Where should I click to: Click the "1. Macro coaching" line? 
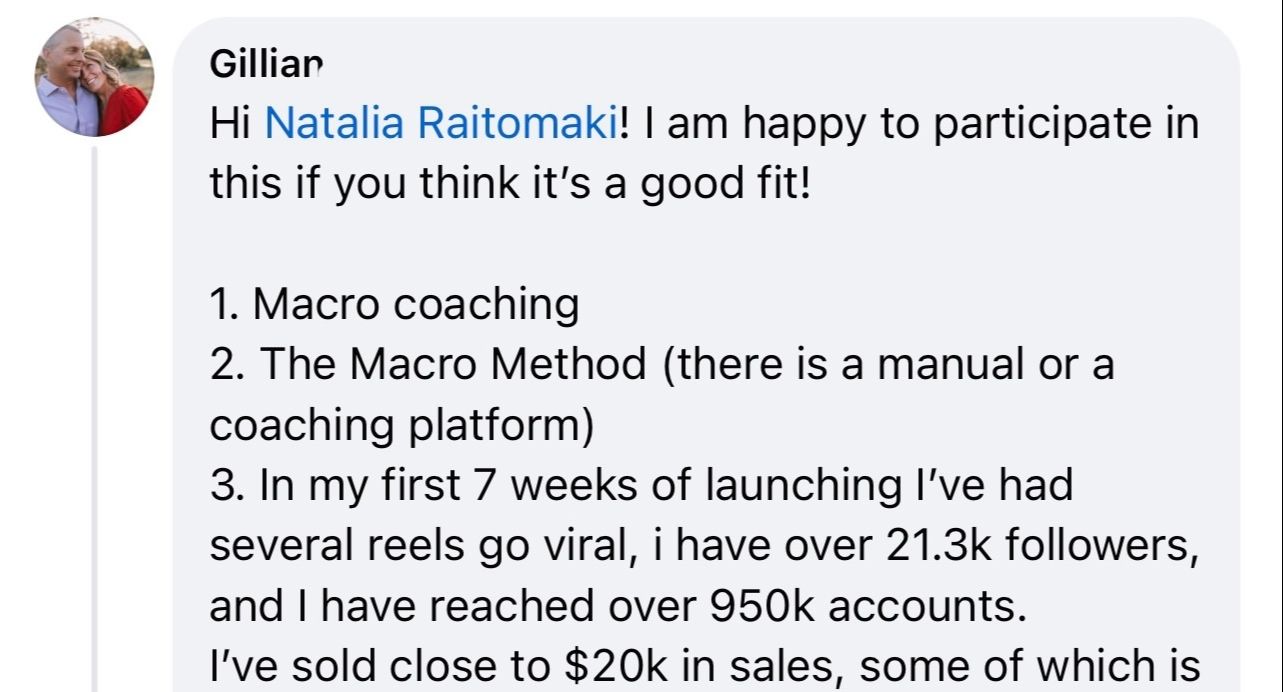[394, 305]
